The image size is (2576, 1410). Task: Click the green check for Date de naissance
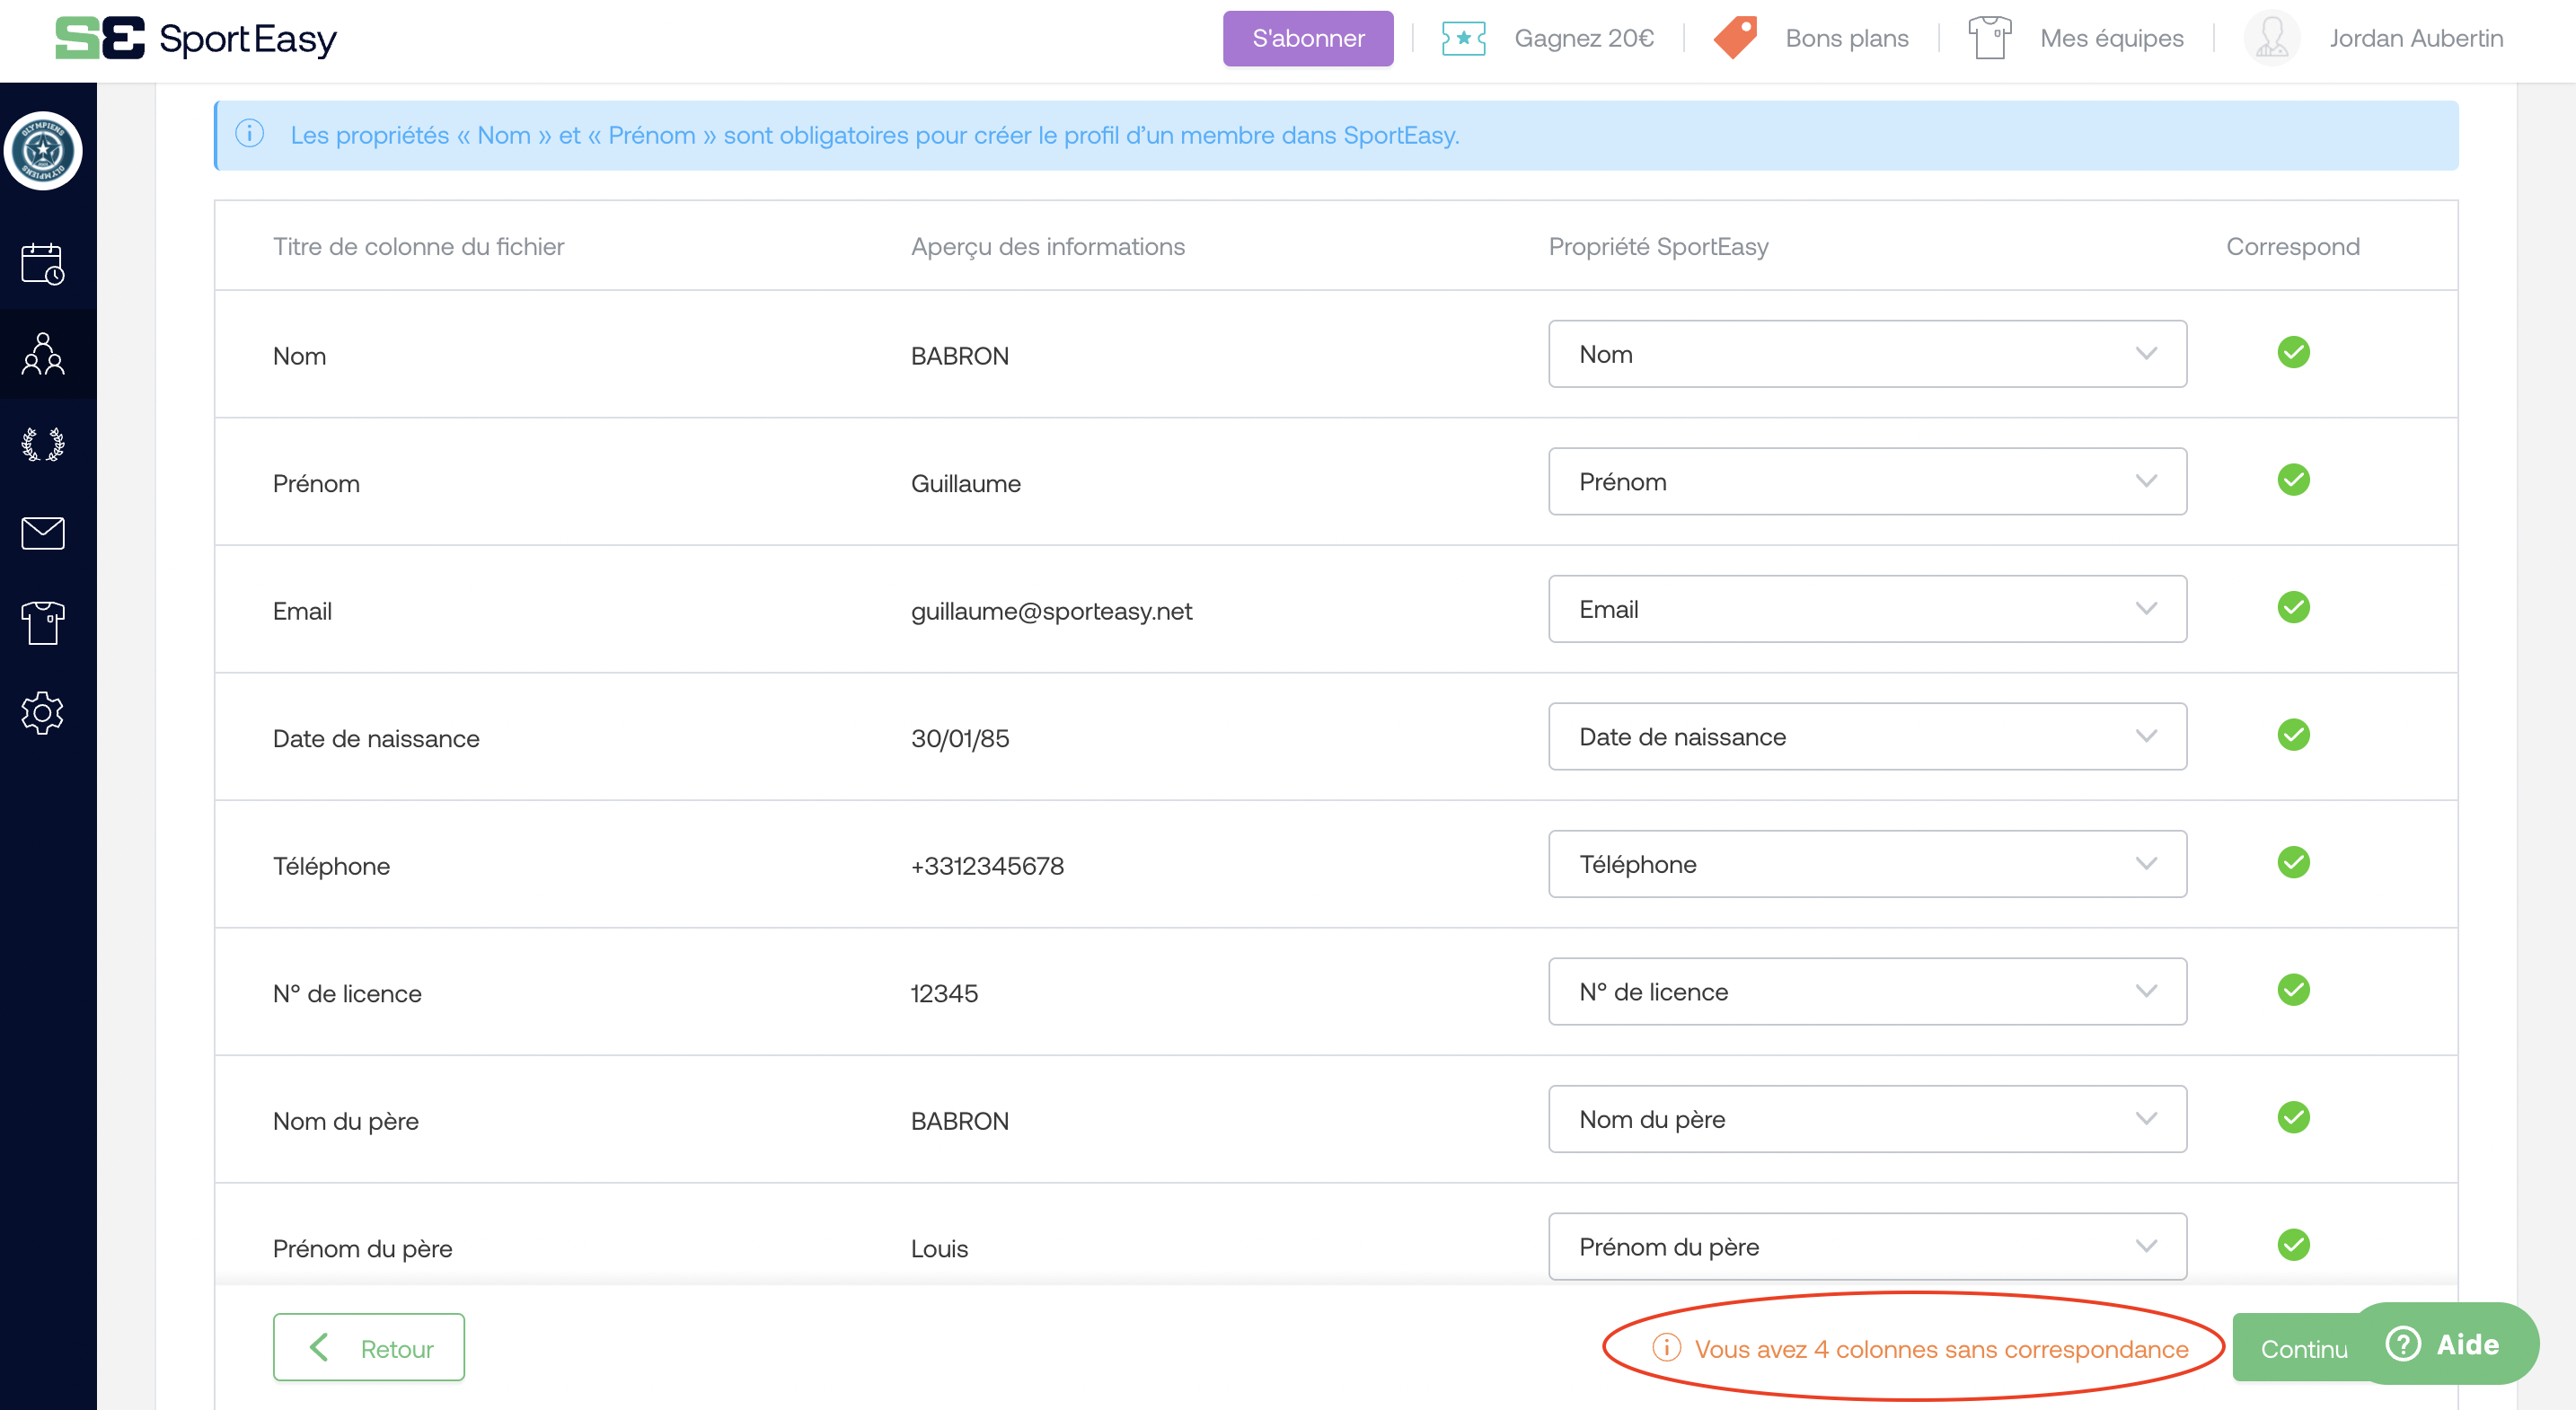click(x=2293, y=735)
